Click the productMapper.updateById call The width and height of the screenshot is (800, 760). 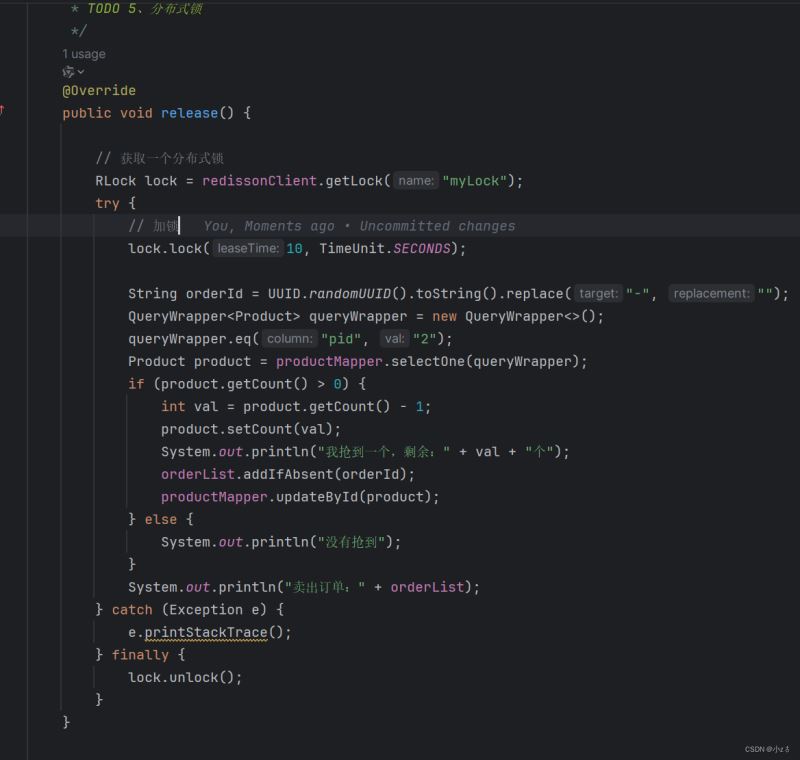[299, 497]
